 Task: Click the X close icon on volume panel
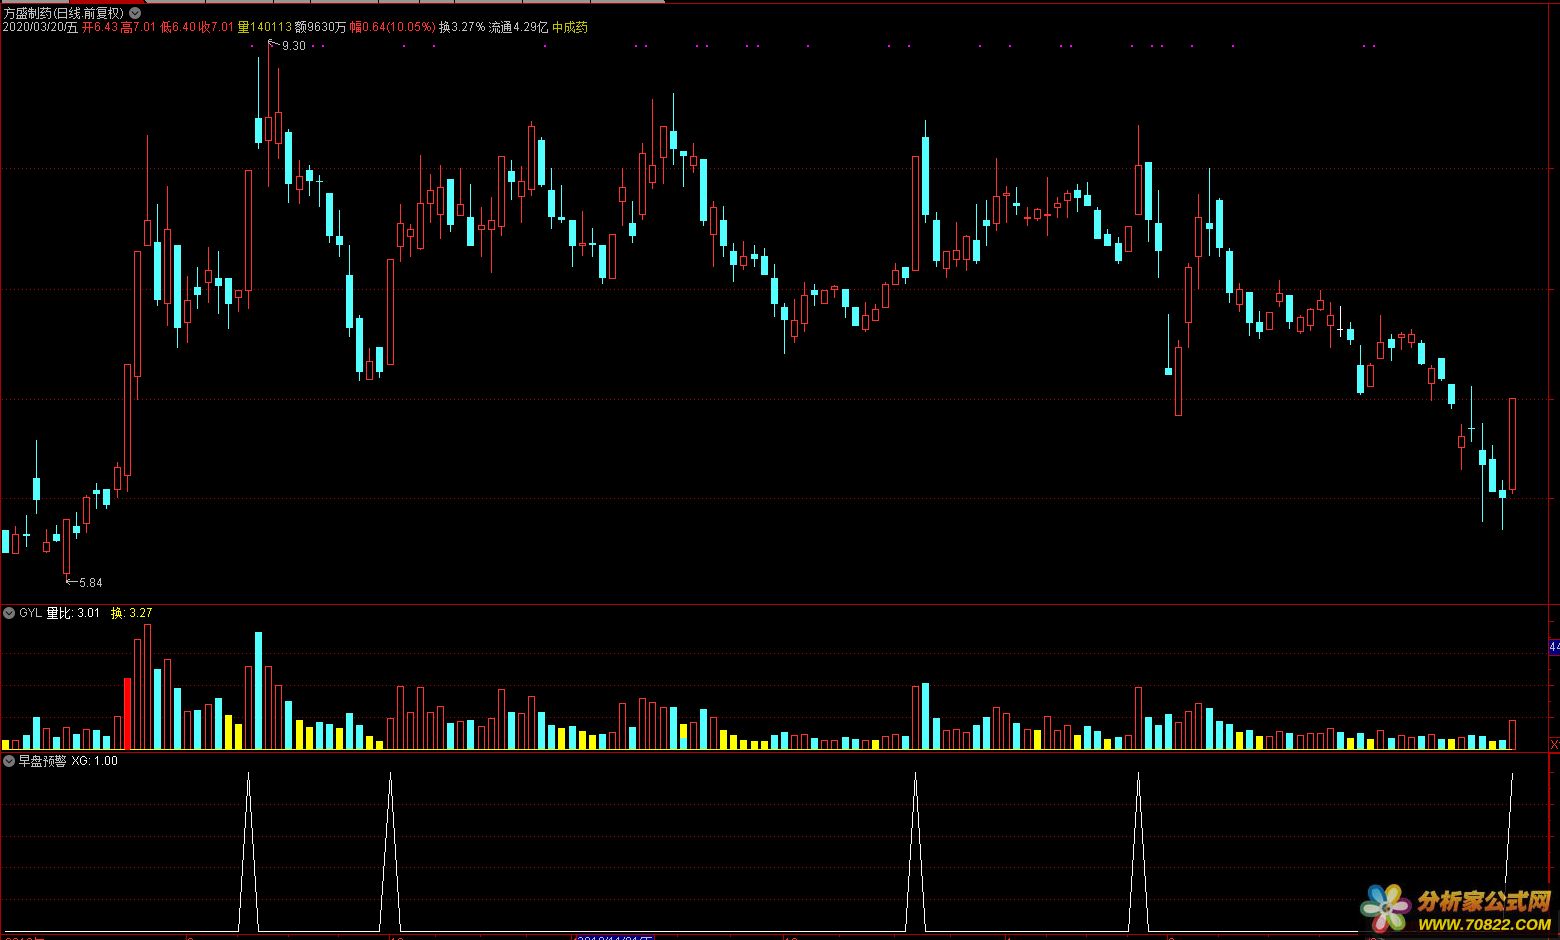[1553, 744]
